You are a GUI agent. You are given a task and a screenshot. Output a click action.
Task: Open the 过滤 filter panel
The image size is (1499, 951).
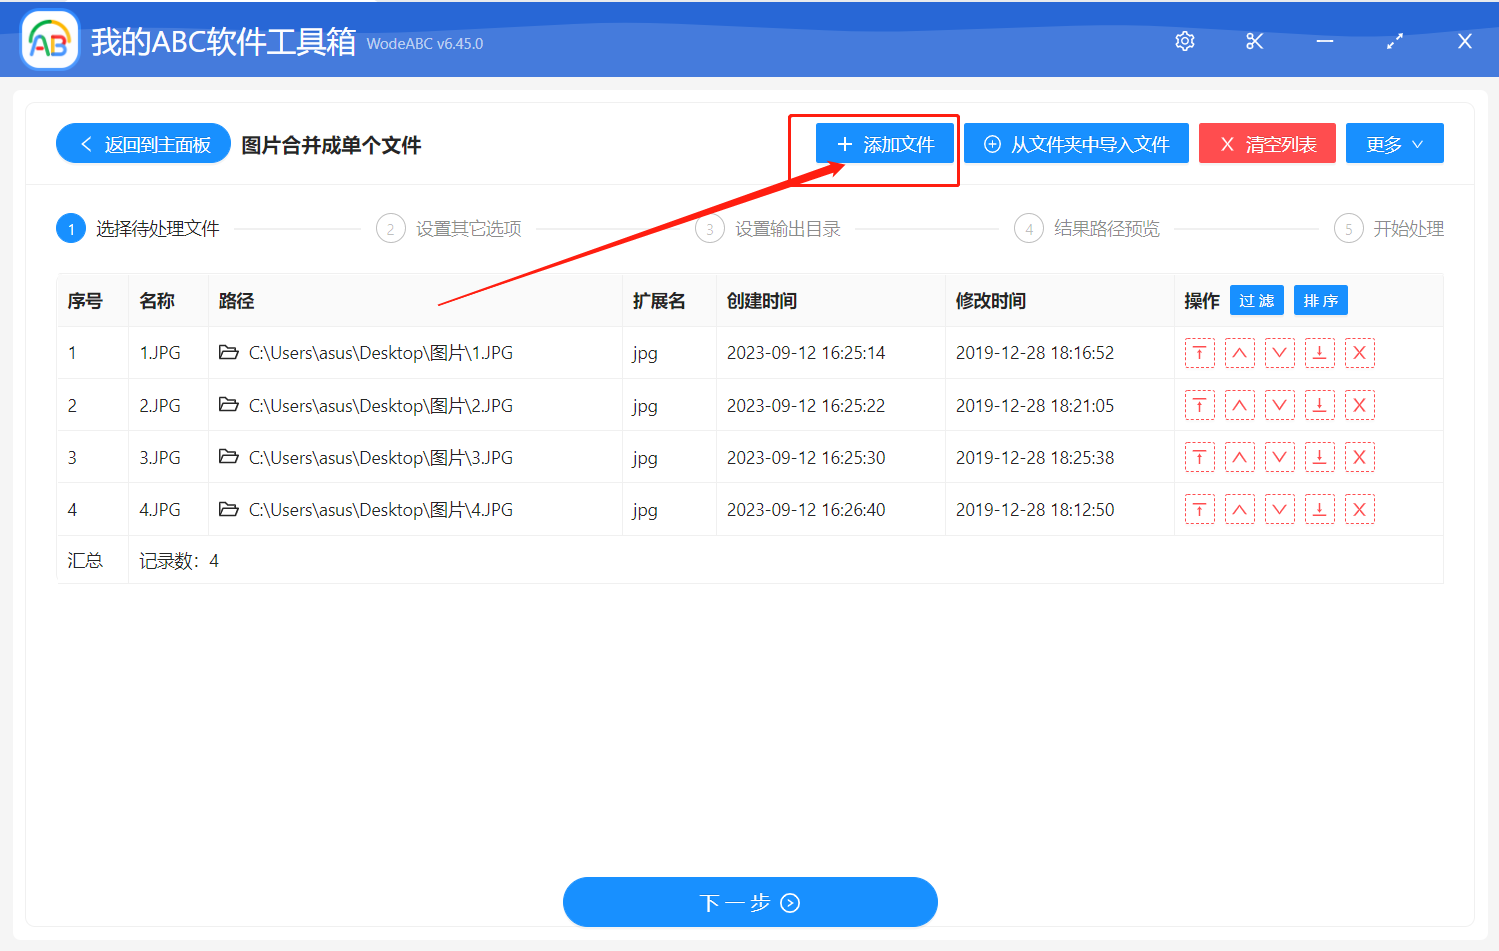1256,299
